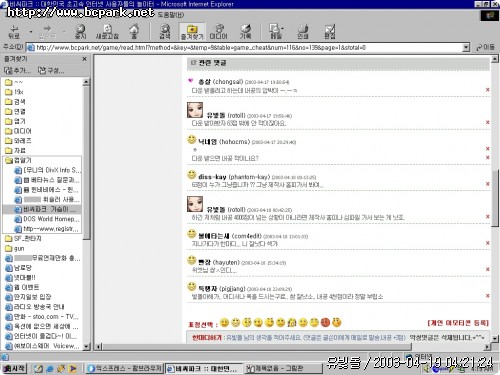
Task: Close the Favorites side panel
Action: 84,59
